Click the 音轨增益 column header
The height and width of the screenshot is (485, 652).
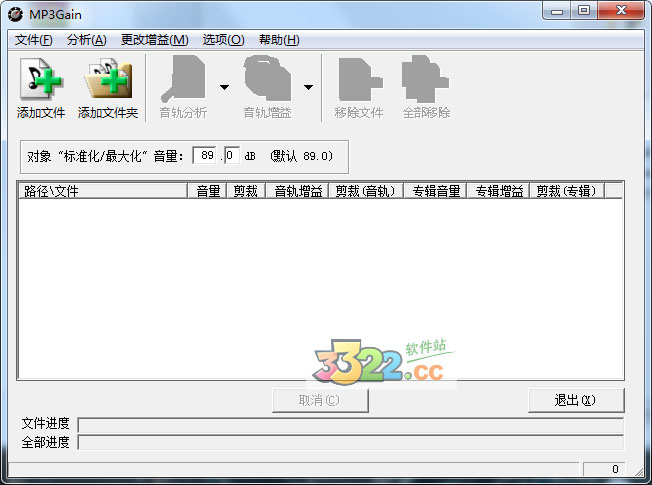tap(297, 191)
